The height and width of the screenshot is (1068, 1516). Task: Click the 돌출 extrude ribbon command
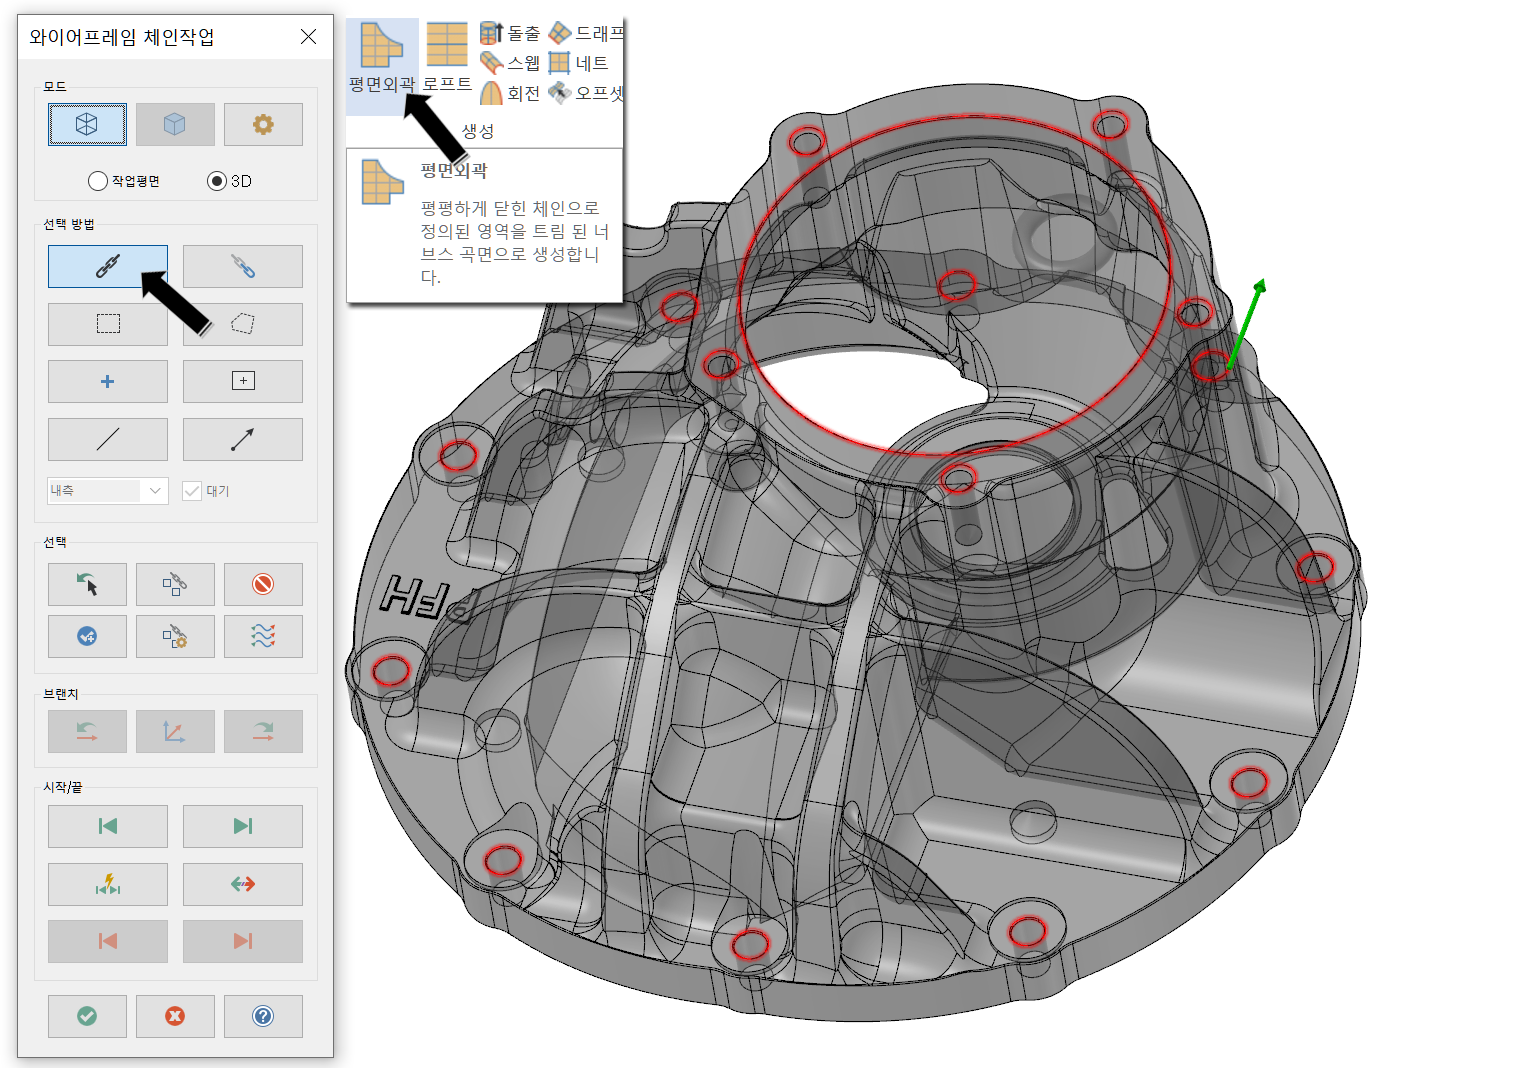(510, 33)
